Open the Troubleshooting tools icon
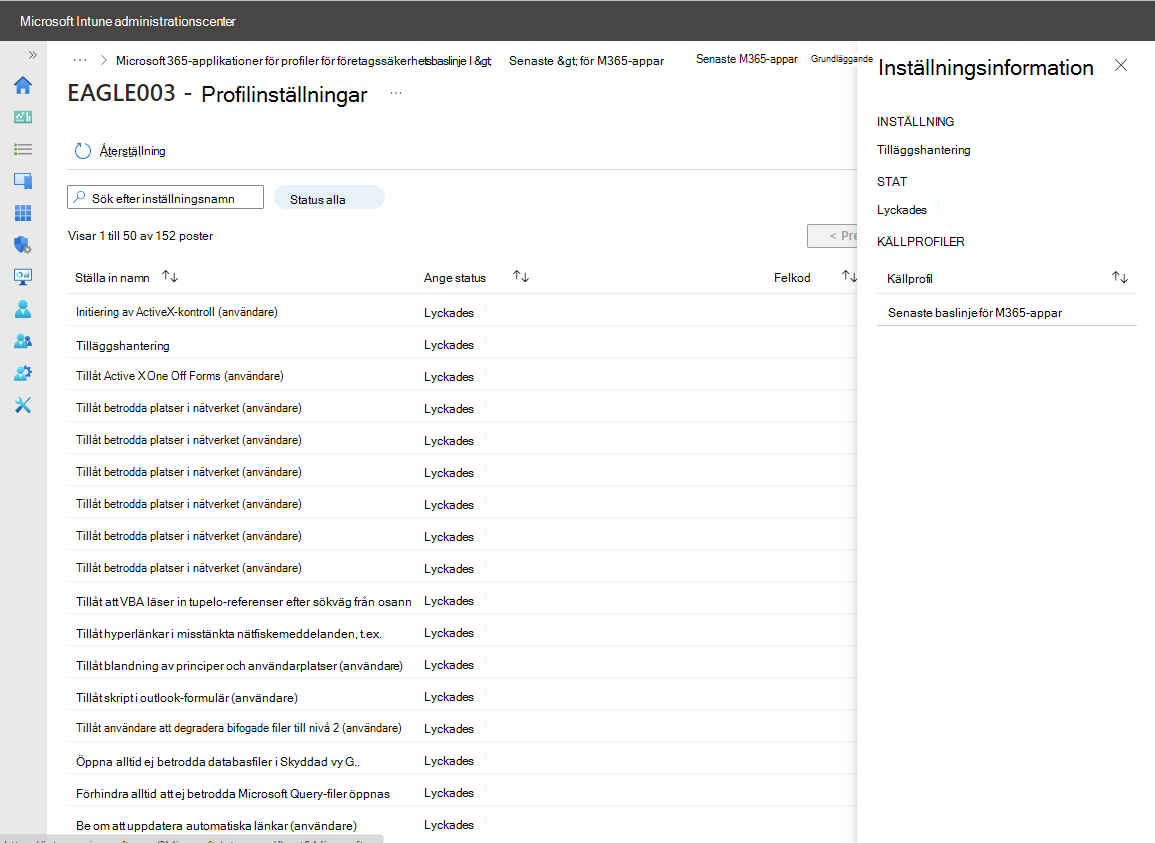 tap(23, 405)
